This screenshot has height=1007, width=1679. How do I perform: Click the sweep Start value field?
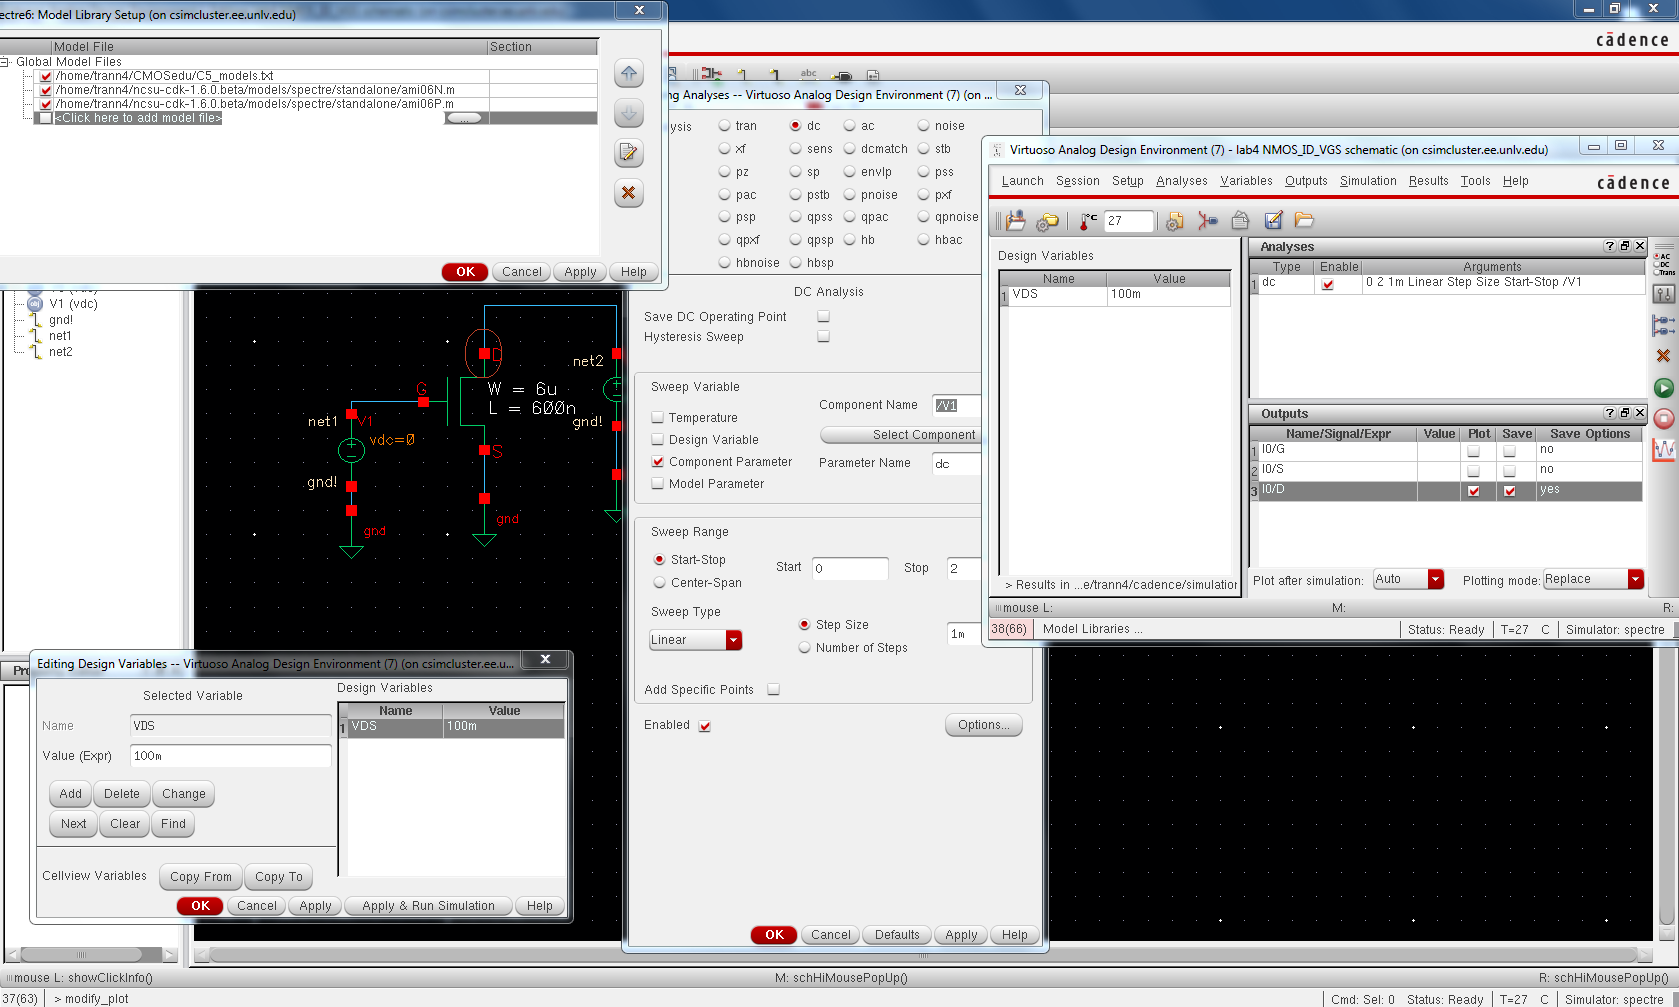[850, 568]
